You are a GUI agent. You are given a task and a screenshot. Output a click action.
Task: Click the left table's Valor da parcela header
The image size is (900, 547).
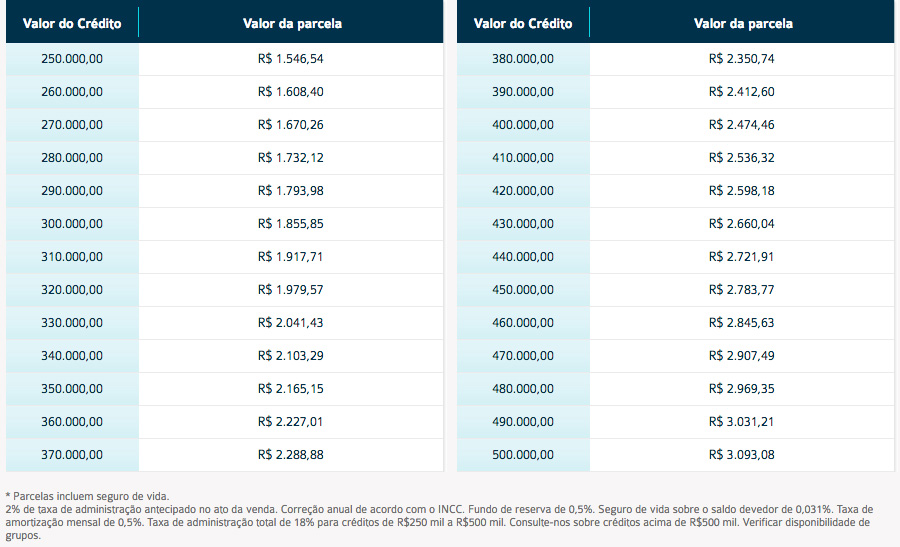point(292,24)
